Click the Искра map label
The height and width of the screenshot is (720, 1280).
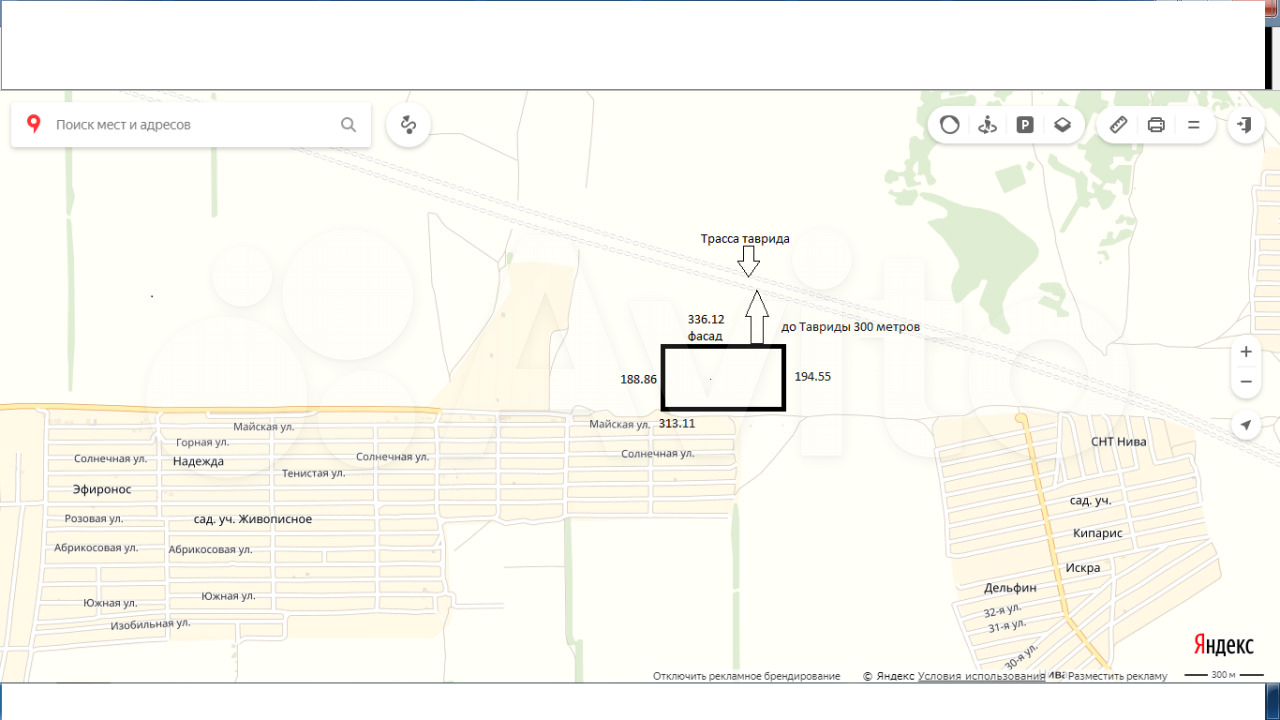[x=1083, y=567]
